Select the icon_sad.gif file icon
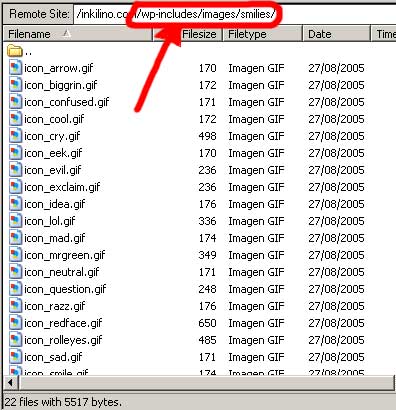 [15, 357]
